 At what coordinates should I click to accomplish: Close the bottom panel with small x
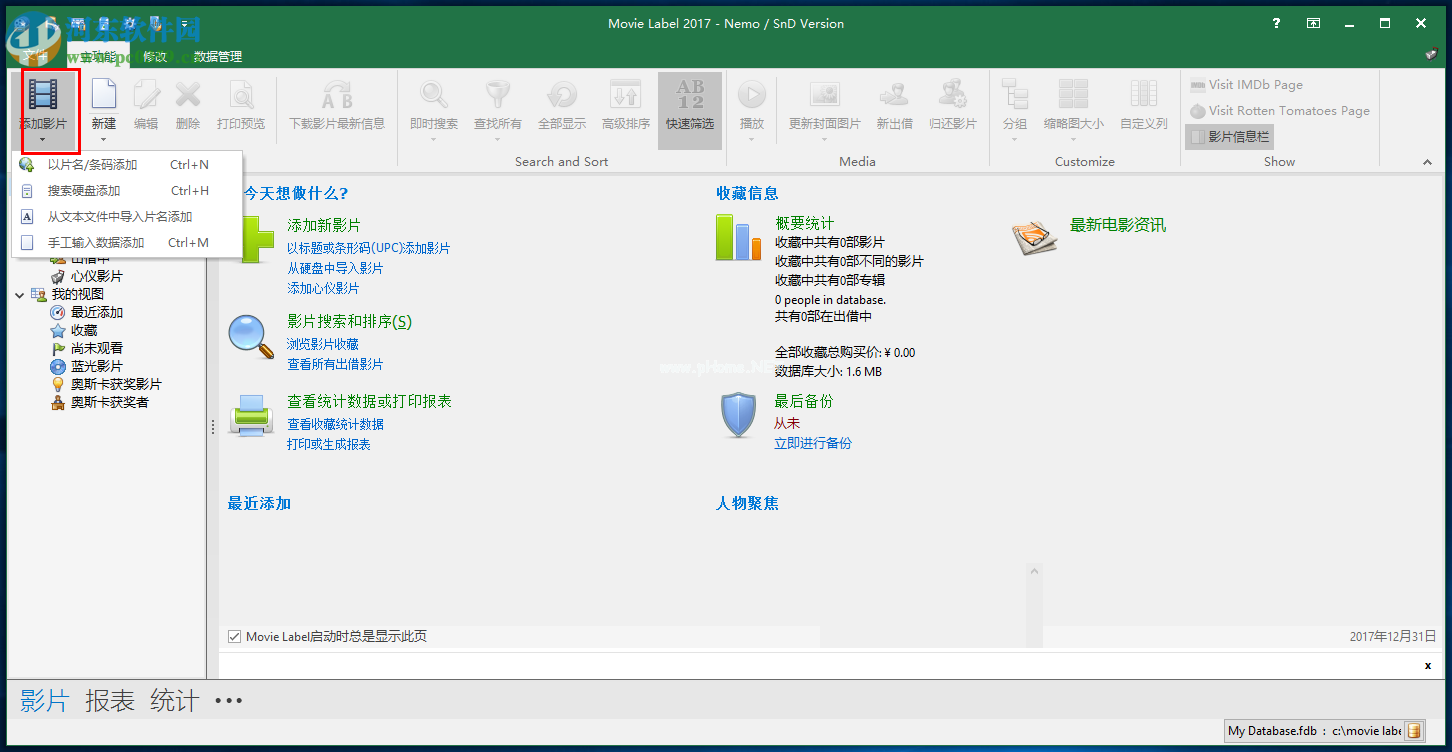[x=1428, y=666]
